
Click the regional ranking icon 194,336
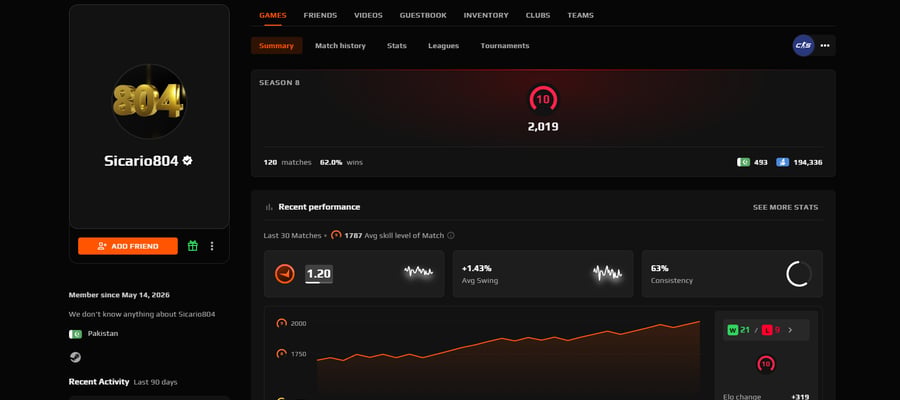pyautogui.click(x=782, y=162)
